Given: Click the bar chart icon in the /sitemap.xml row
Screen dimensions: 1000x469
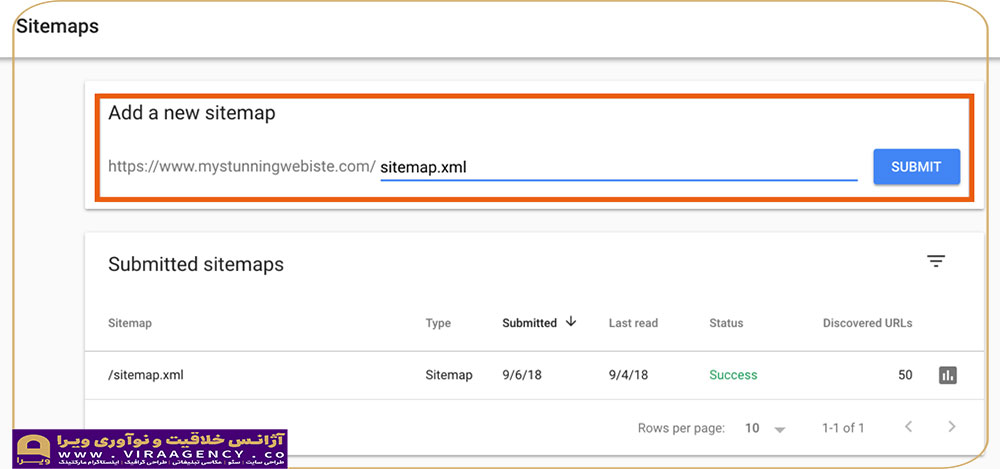Looking at the screenshot, I should [x=947, y=375].
